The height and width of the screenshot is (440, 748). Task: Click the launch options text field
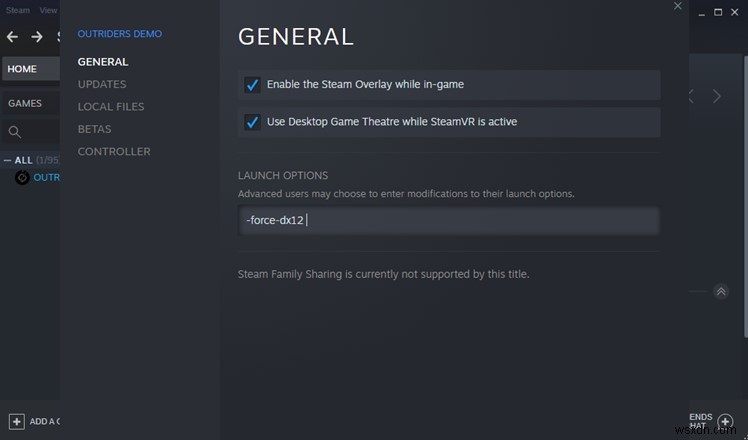[448, 220]
